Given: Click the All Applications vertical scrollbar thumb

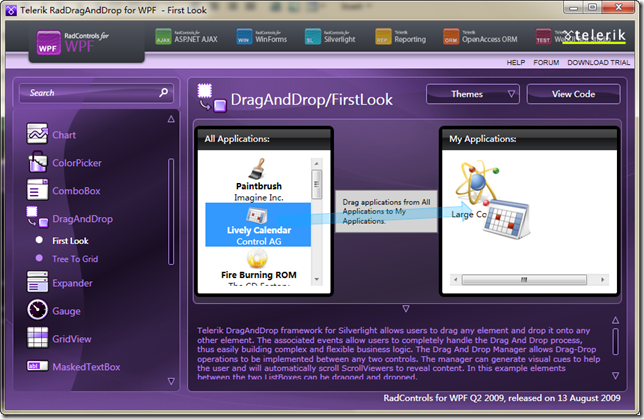Looking at the screenshot, I should point(316,184).
